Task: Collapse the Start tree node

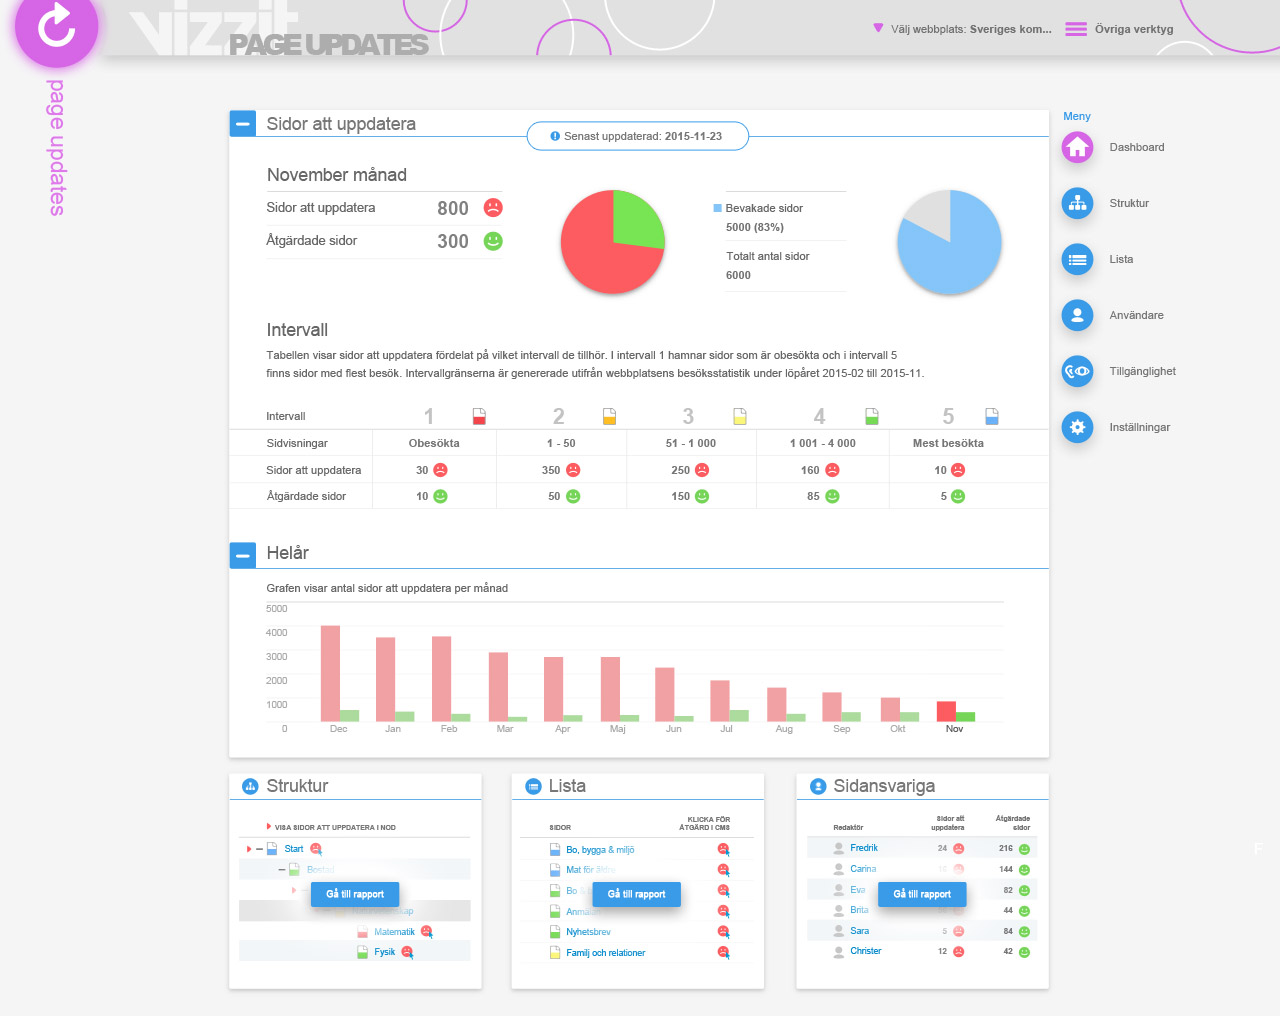Action: click(x=260, y=849)
